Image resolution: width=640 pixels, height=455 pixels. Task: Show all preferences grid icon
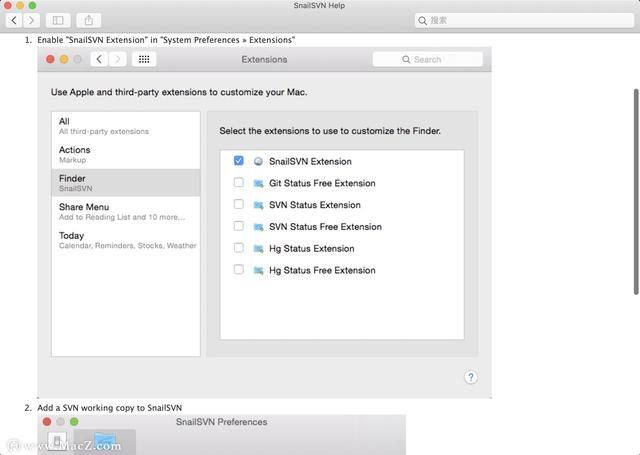(x=144, y=59)
